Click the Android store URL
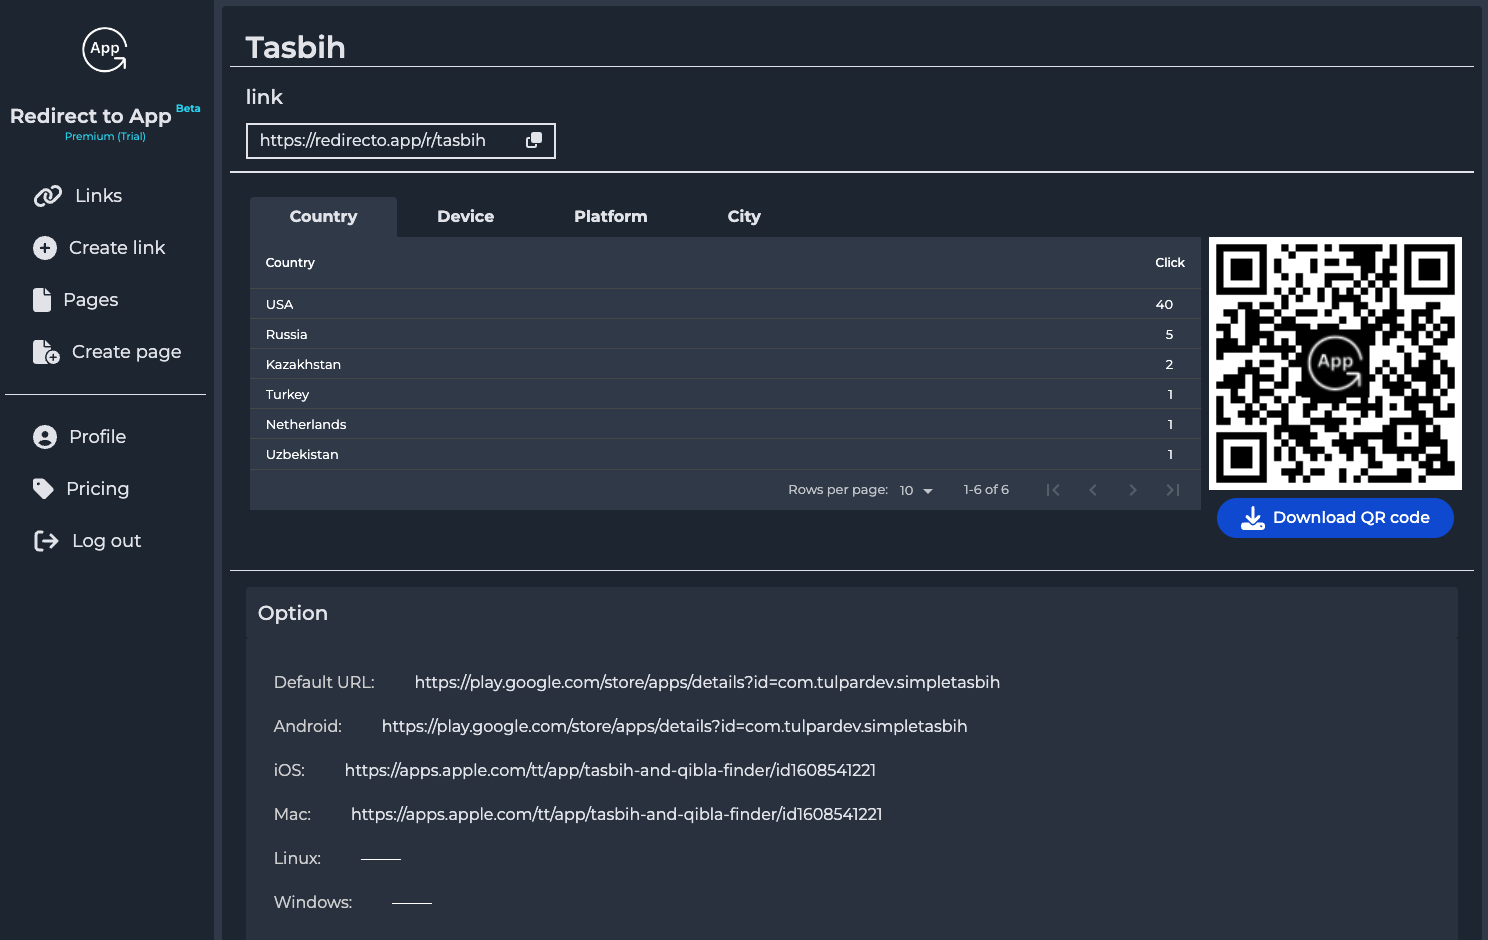 point(674,726)
